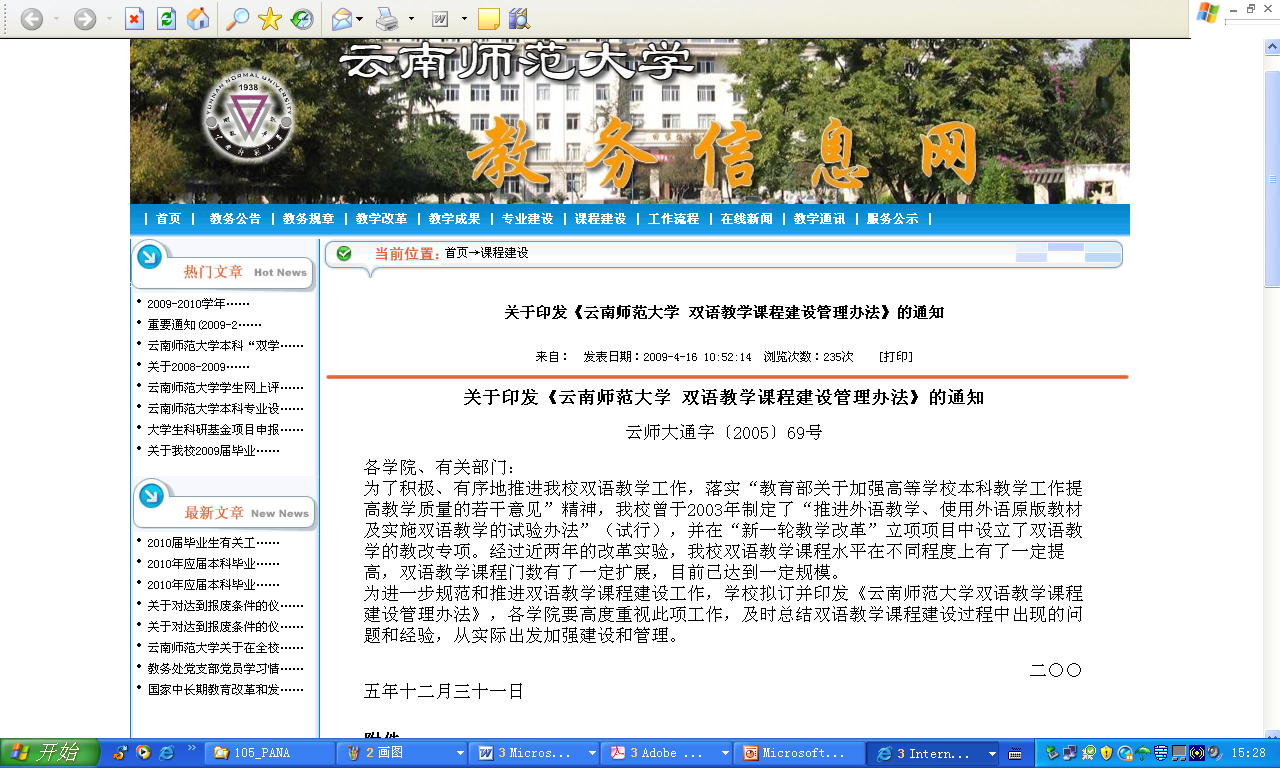Open hot article 2009-2010学年……

198,303
